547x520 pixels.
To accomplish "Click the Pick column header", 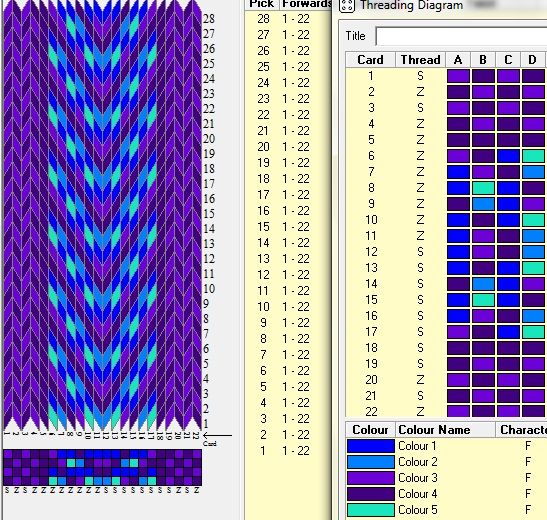I will (262, 4).
